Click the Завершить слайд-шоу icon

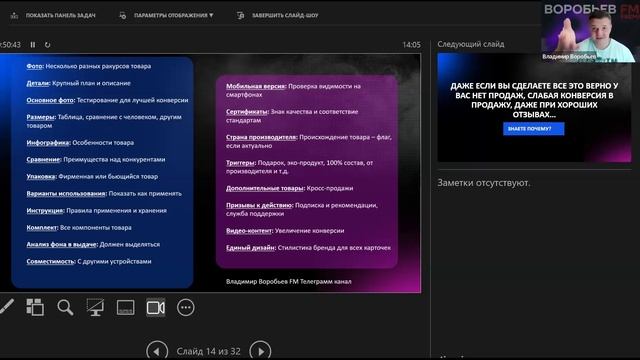pos(240,16)
